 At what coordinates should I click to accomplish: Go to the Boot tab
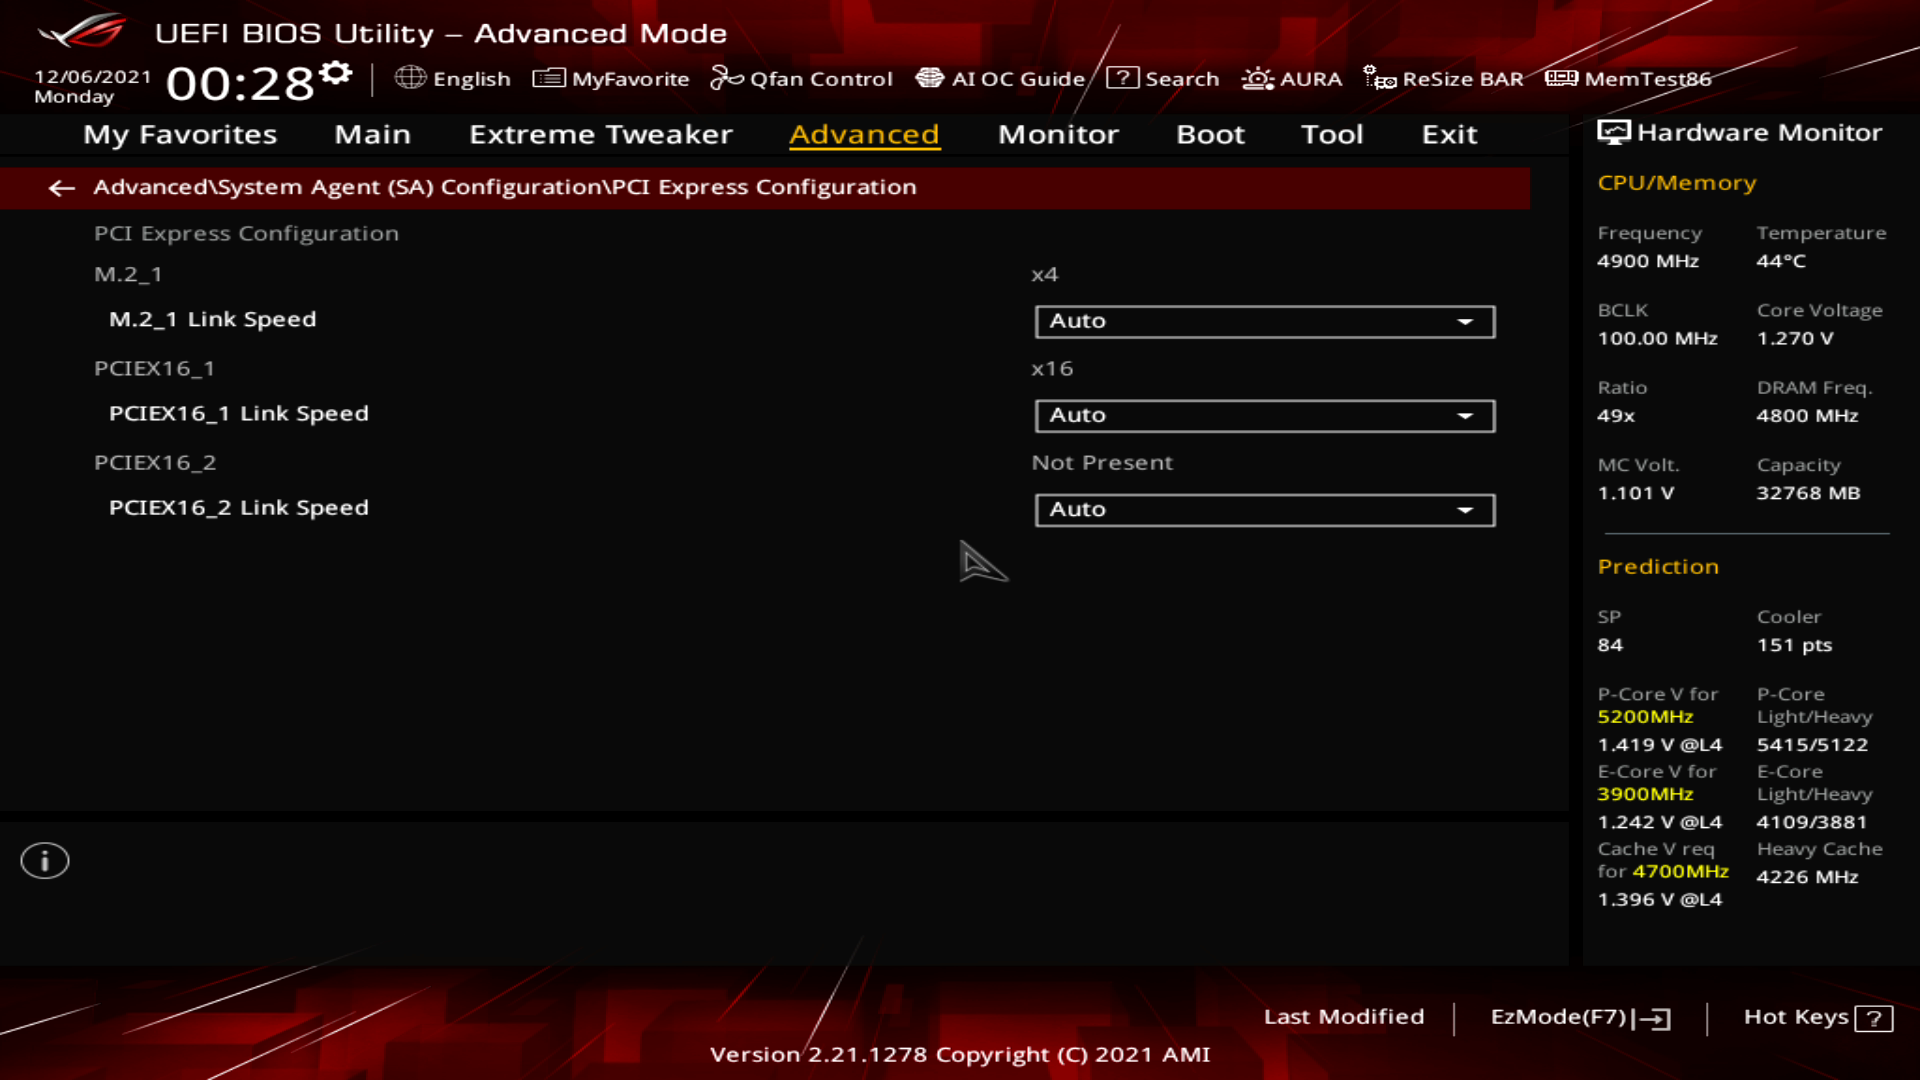coord(1210,134)
